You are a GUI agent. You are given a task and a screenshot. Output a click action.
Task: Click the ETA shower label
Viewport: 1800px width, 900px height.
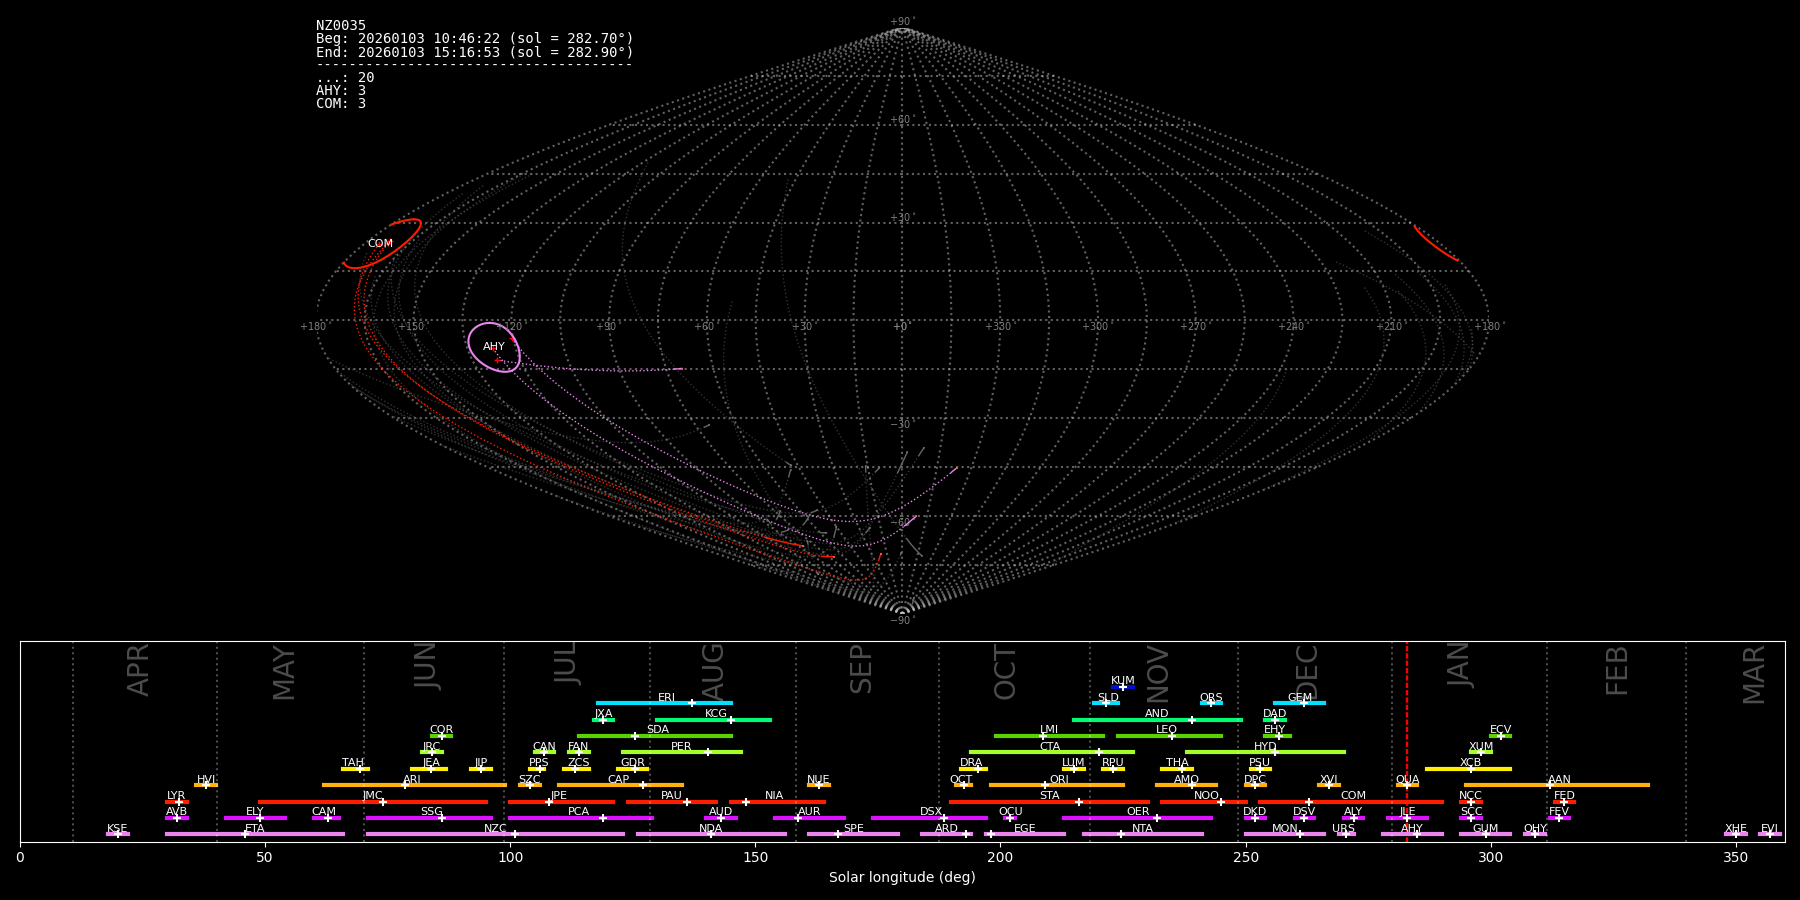click(x=255, y=828)
